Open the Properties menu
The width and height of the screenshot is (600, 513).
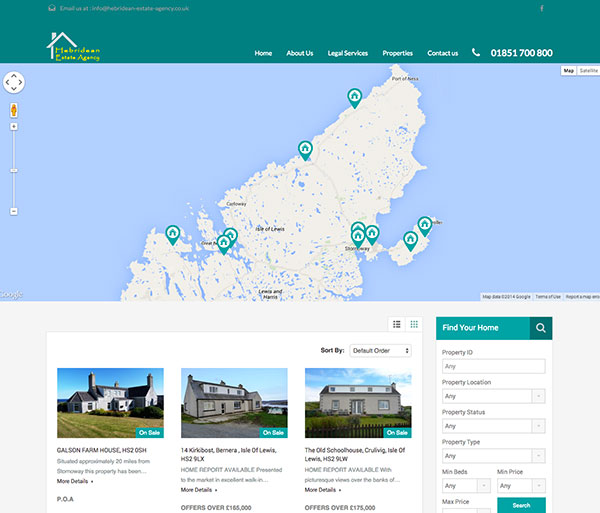397,53
